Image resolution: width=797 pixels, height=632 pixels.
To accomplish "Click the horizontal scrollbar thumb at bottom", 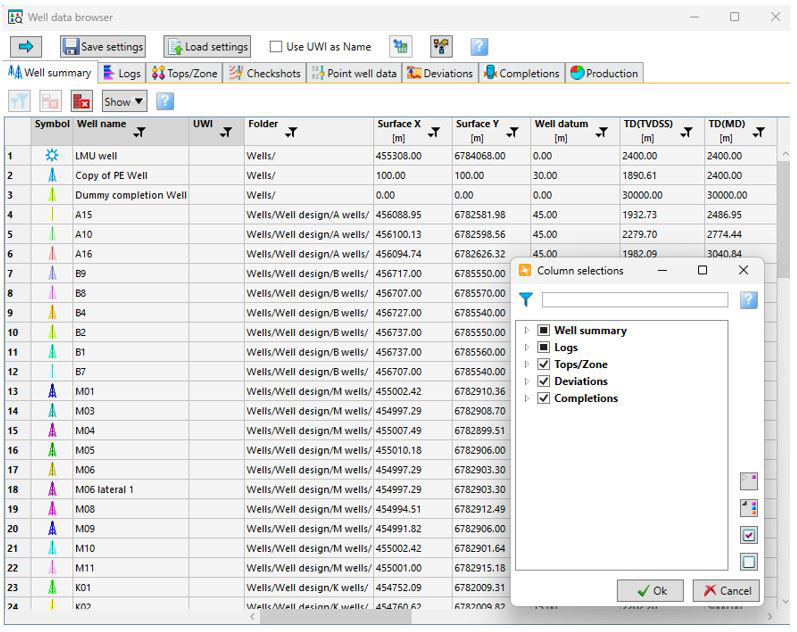I will point(335,616).
